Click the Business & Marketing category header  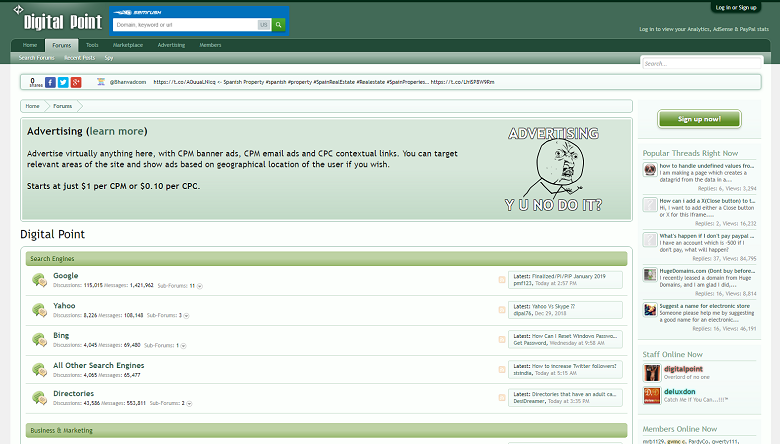[326, 431]
